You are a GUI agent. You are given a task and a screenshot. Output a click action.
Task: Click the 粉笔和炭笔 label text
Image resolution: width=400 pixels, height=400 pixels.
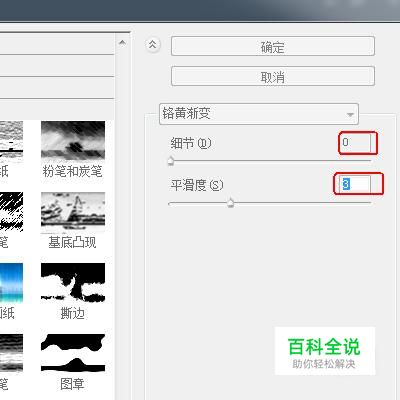pos(72,171)
